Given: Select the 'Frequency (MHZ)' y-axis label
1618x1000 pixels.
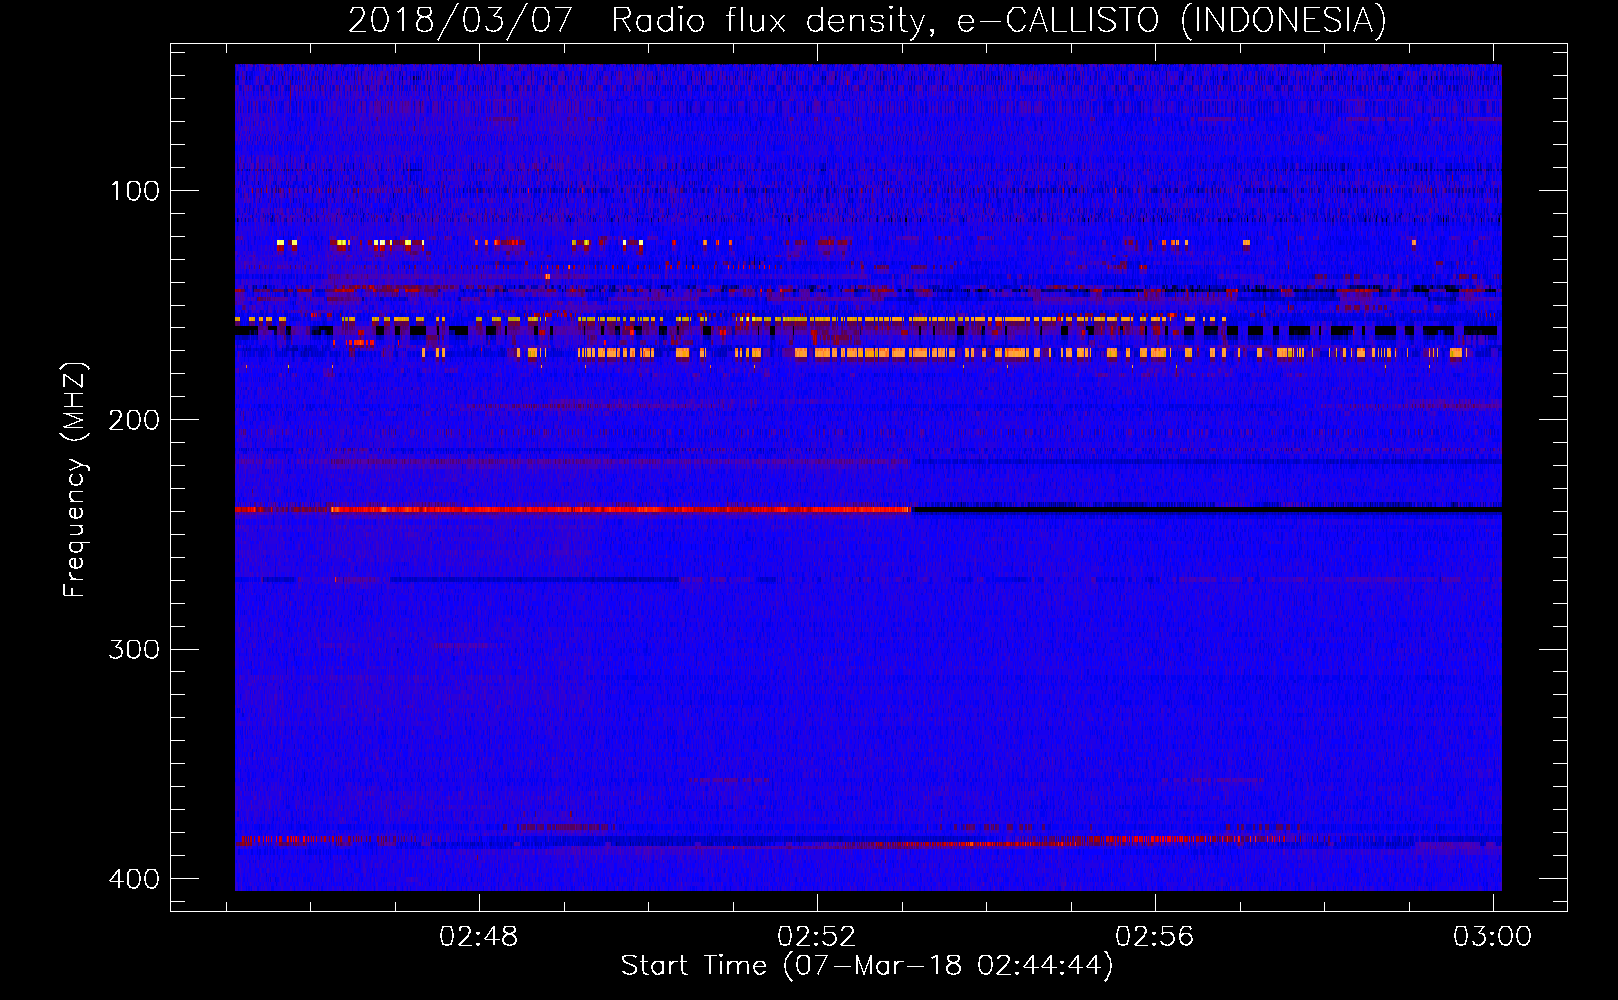Looking at the screenshot, I should tap(75, 480).
